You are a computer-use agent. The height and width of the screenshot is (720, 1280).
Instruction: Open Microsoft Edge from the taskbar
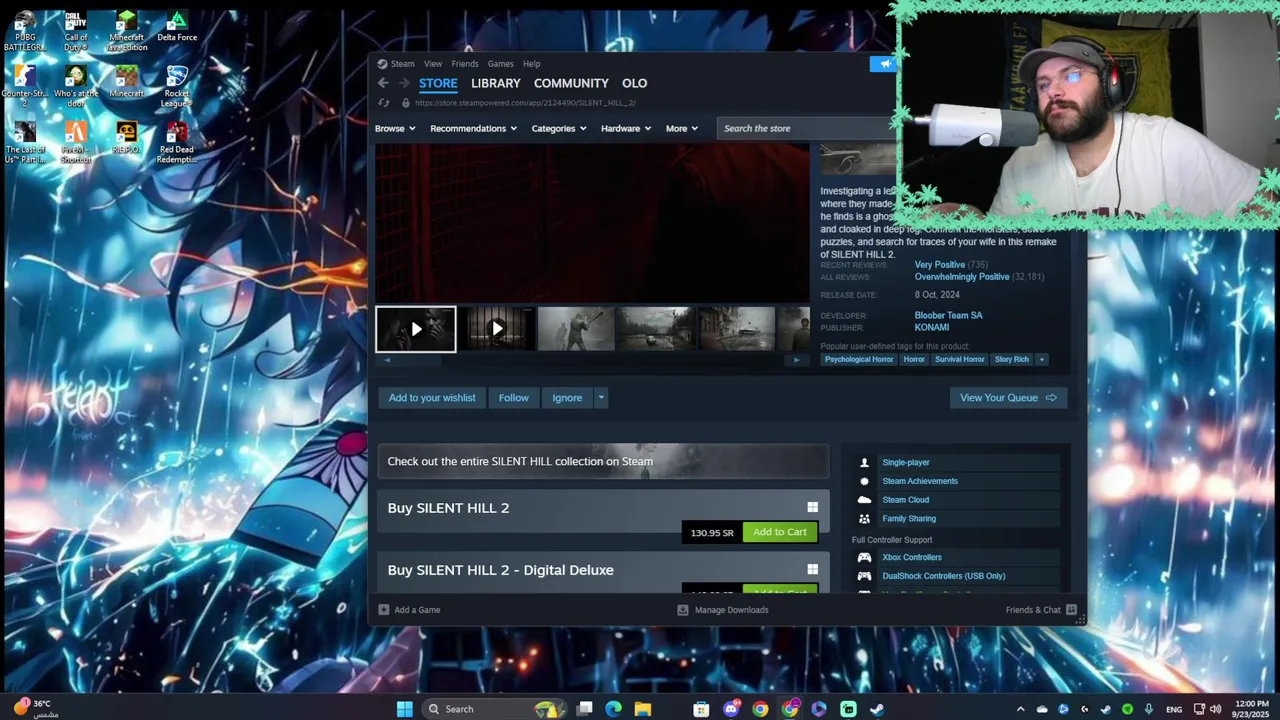[613, 709]
